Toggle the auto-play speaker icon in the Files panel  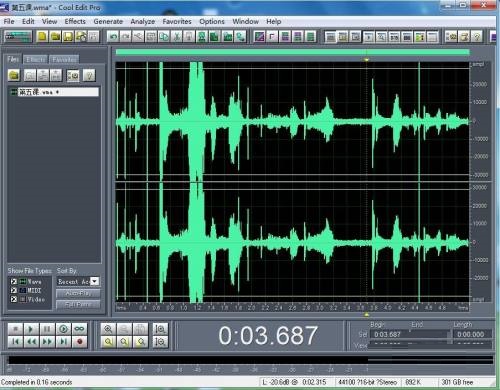[x=73, y=75]
